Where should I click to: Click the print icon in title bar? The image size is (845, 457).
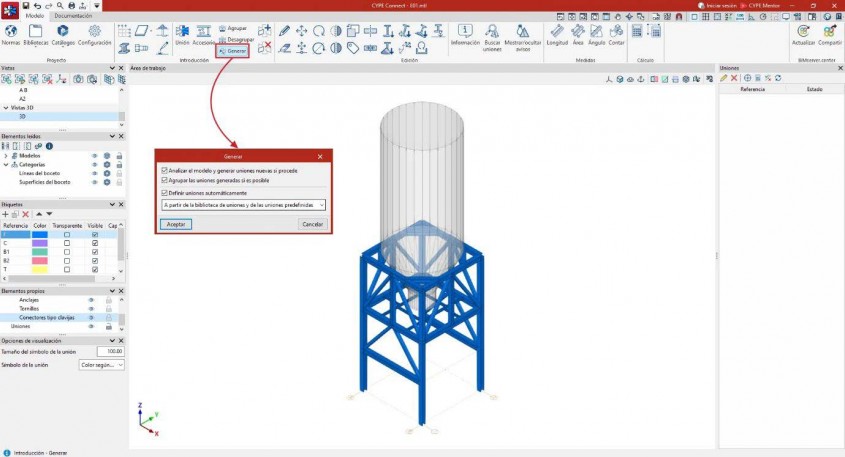coord(72,5)
